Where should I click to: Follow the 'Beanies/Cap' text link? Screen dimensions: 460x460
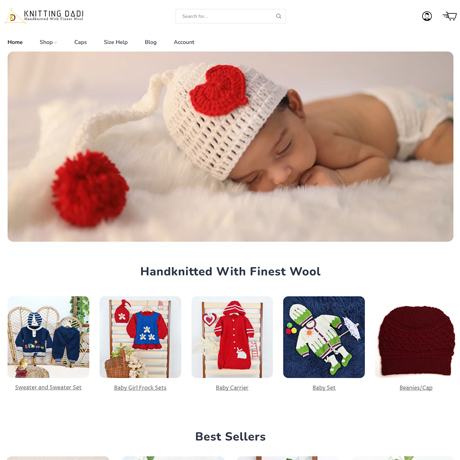tap(416, 388)
